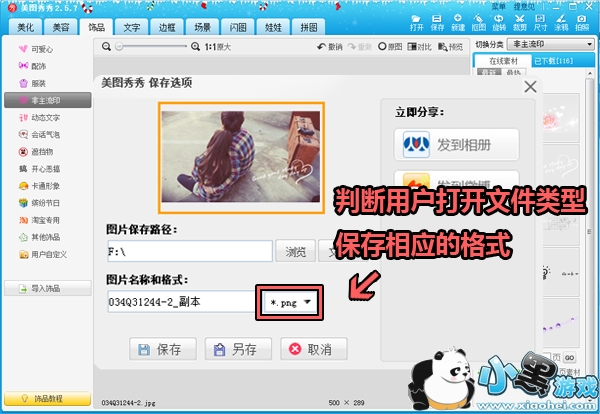Select 用户自定义 user custom category

(x=42, y=254)
